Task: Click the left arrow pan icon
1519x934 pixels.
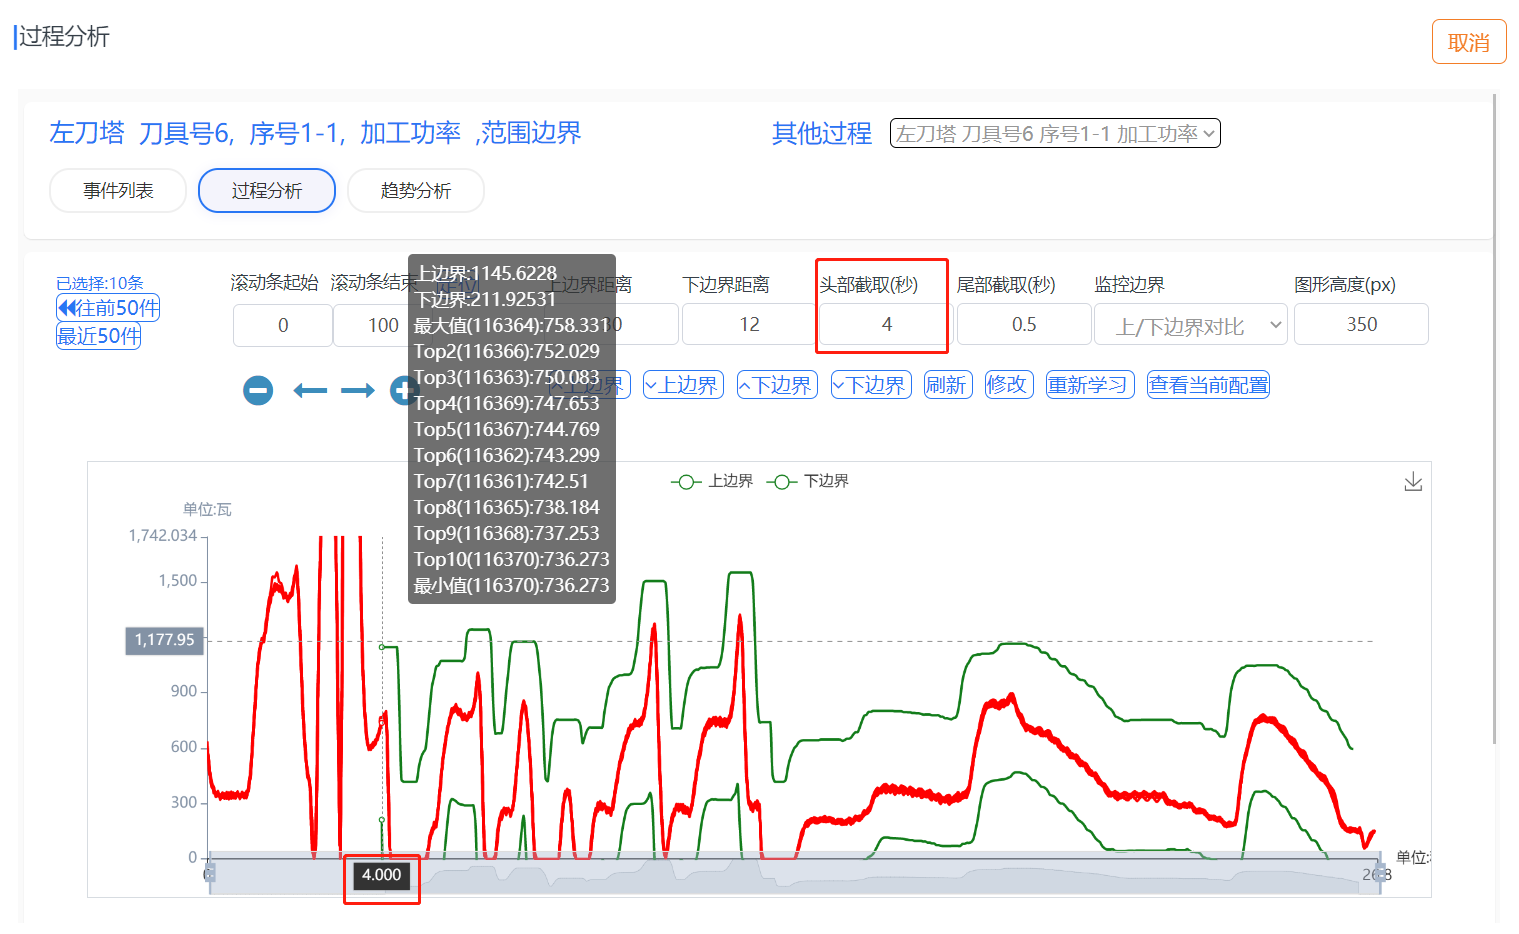Action: coord(310,390)
